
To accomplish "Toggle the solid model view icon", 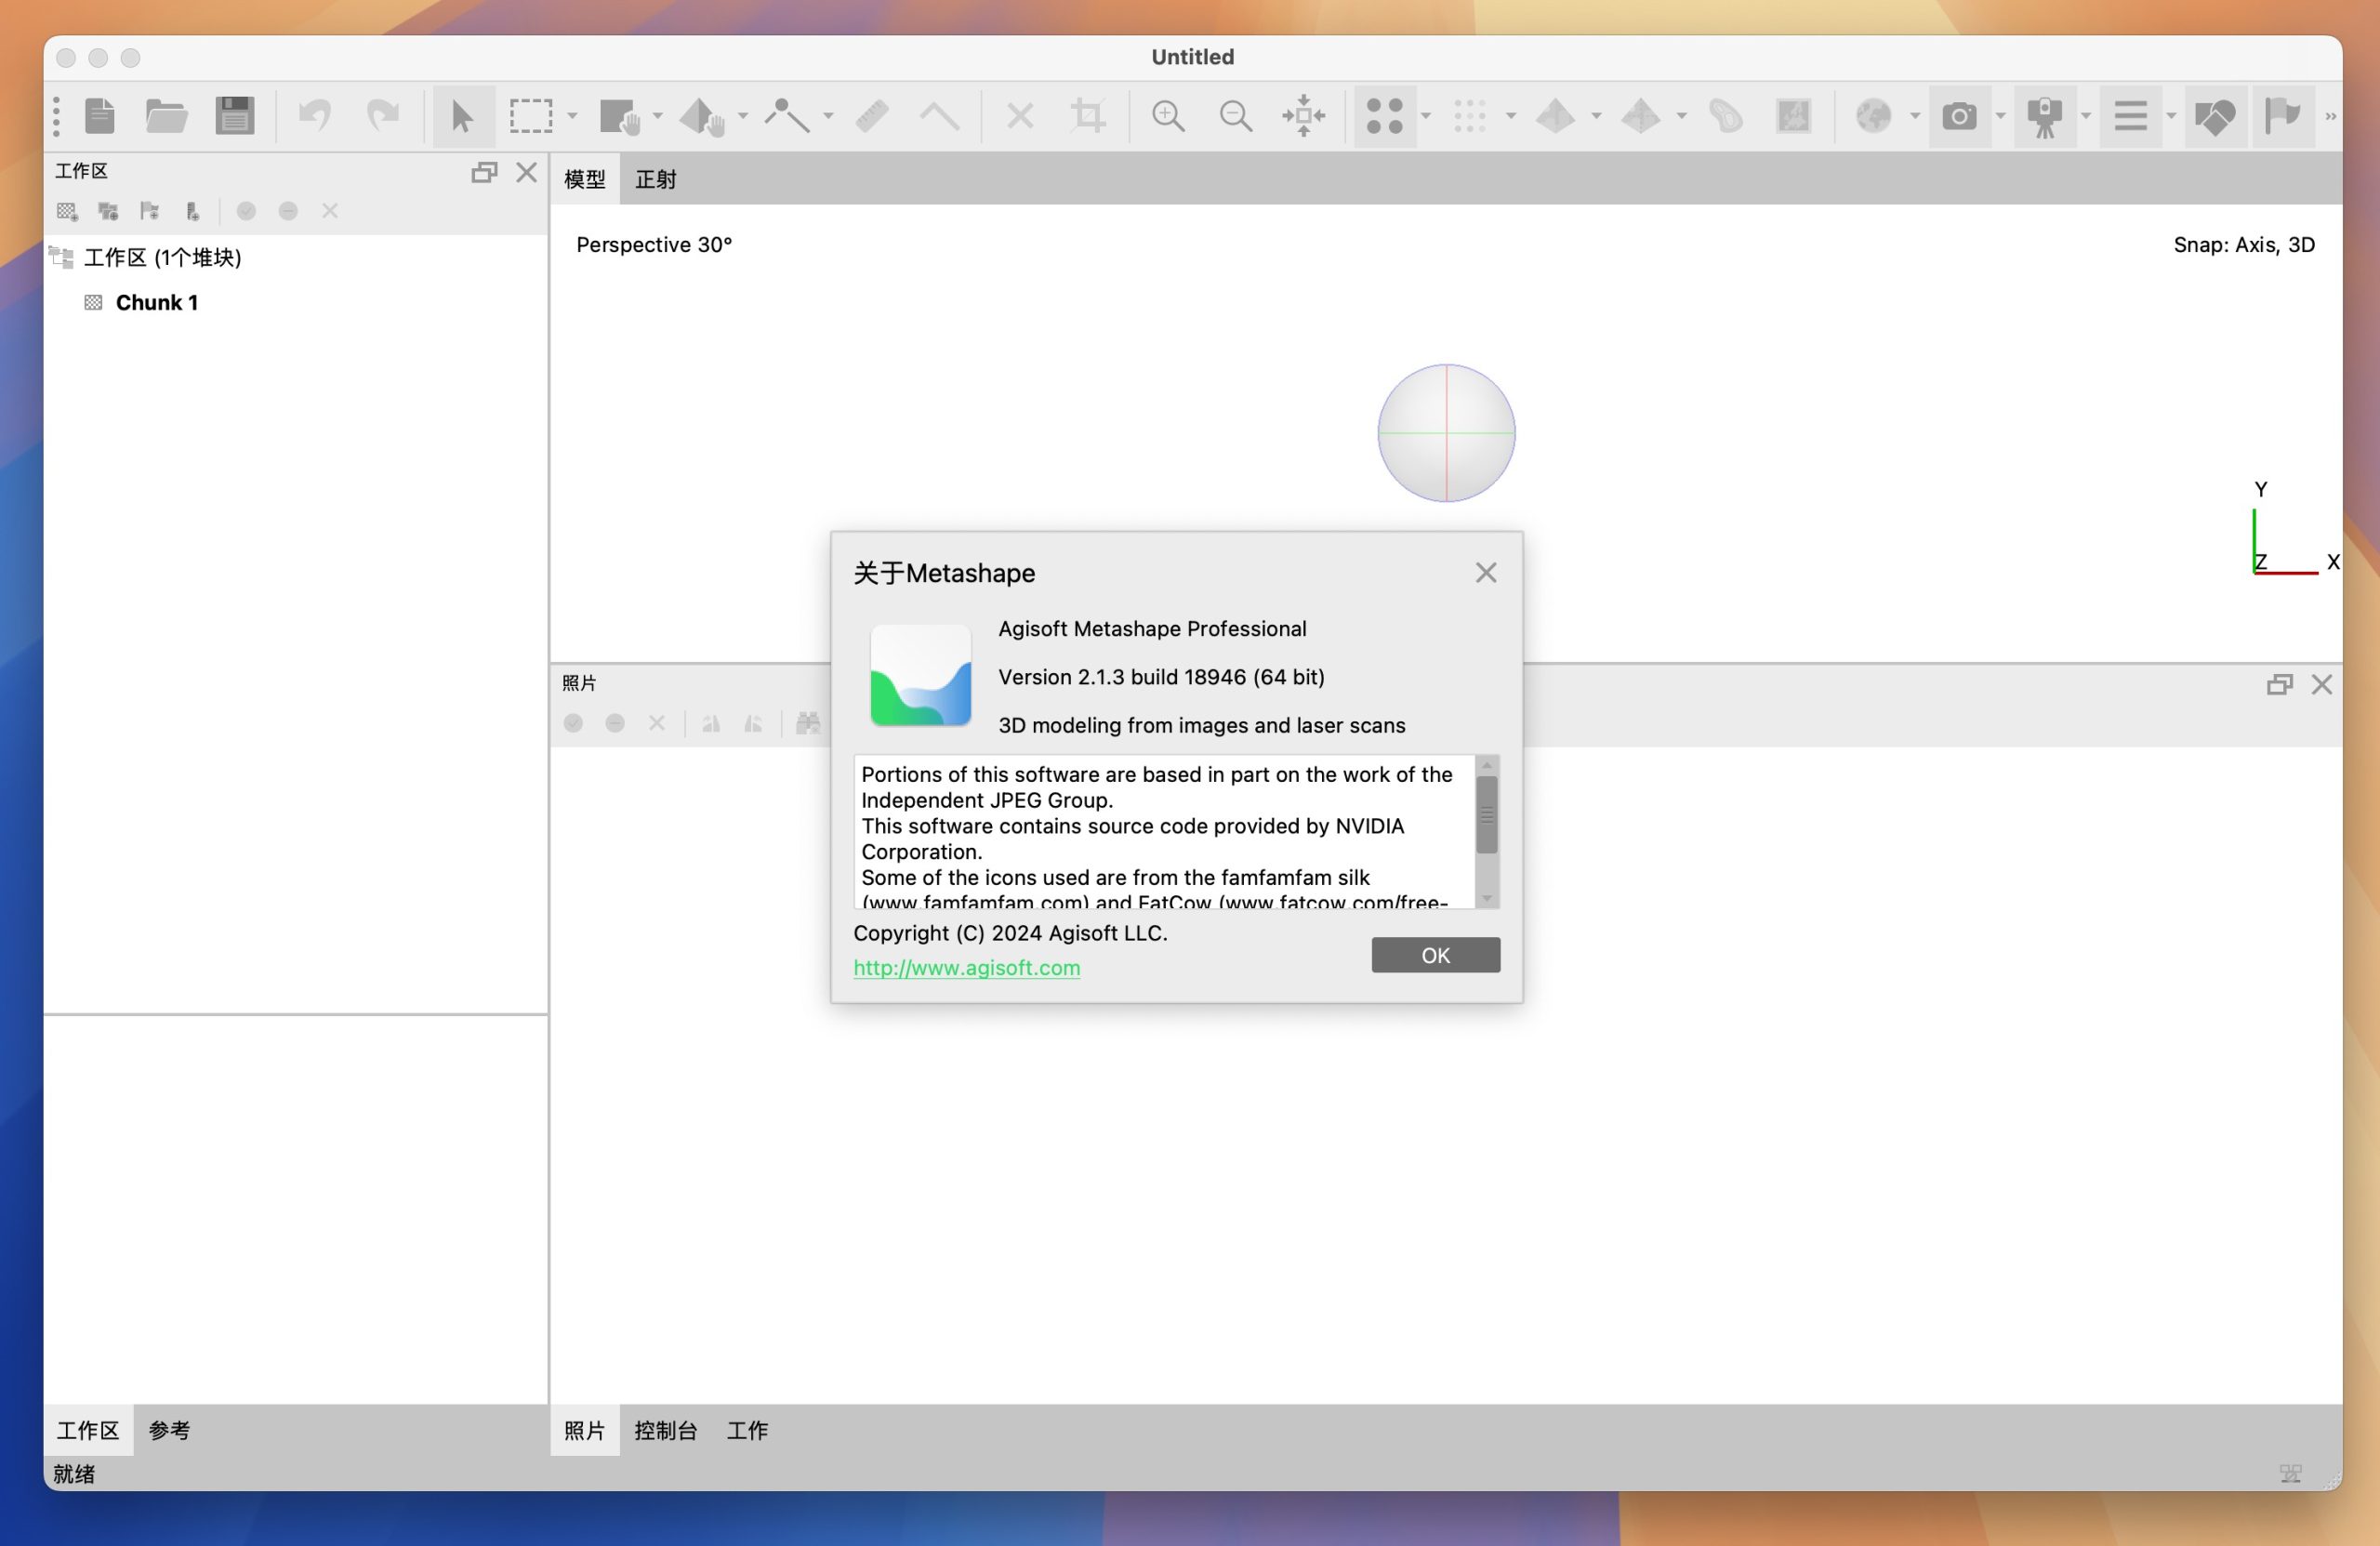I will pyautogui.click(x=1556, y=116).
